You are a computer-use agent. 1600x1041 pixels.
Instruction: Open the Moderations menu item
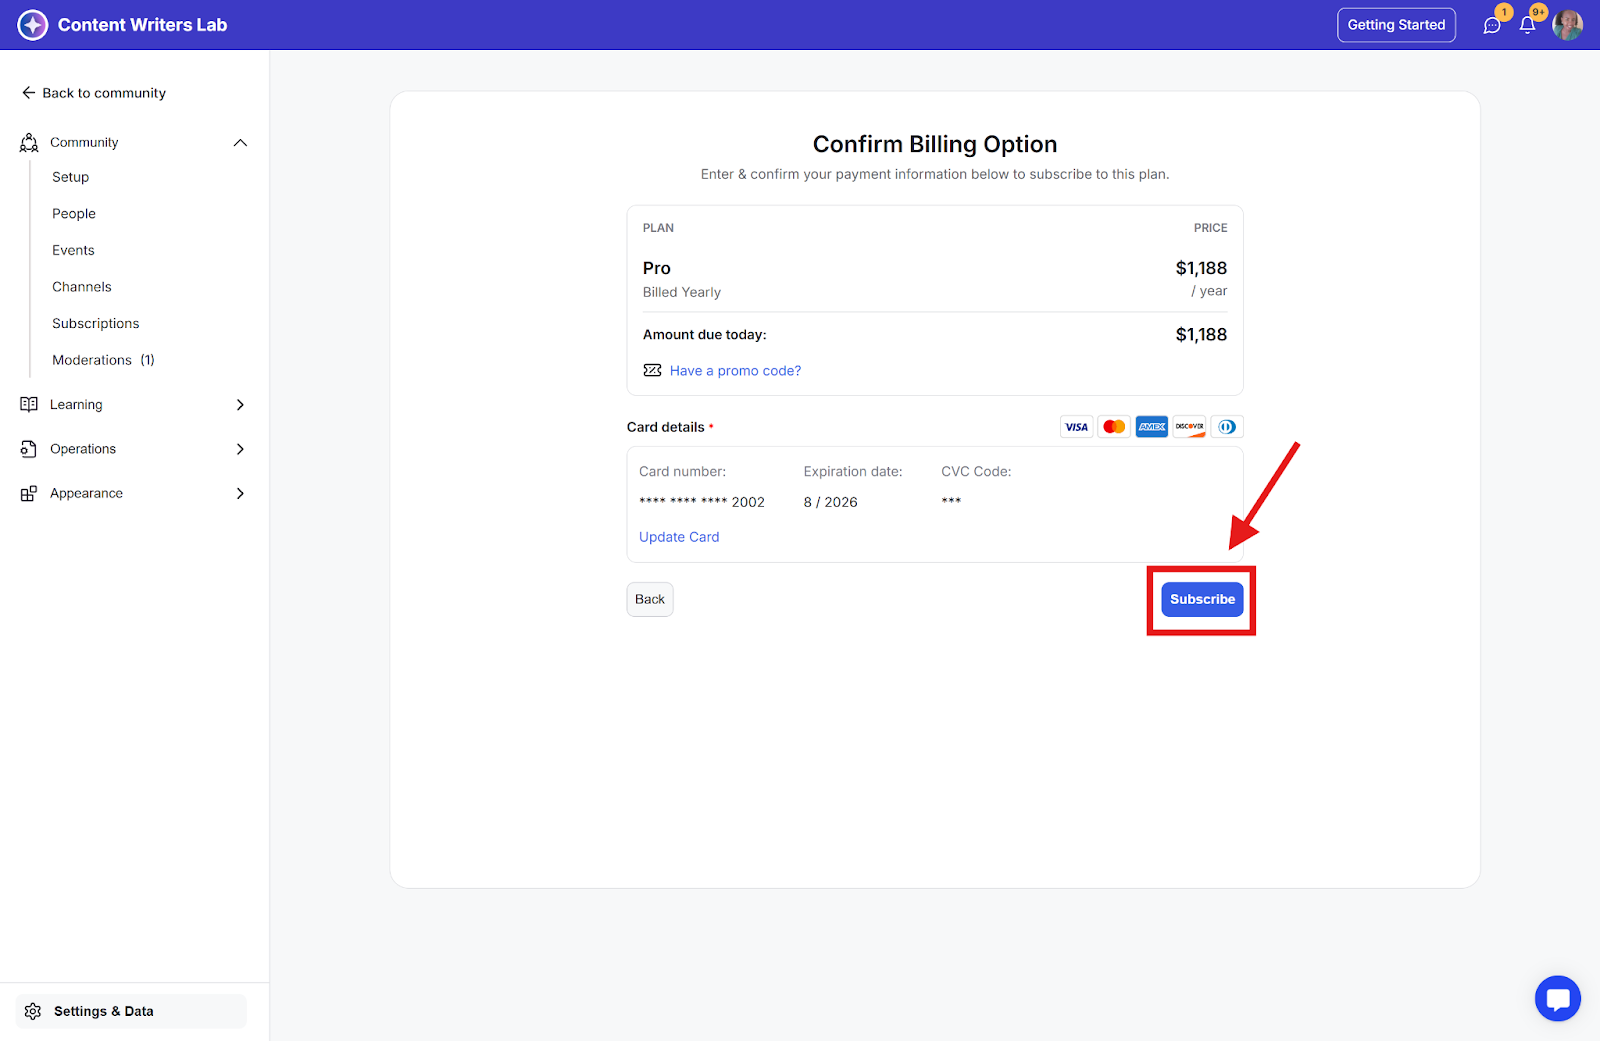pyautogui.click(x=92, y=360)
